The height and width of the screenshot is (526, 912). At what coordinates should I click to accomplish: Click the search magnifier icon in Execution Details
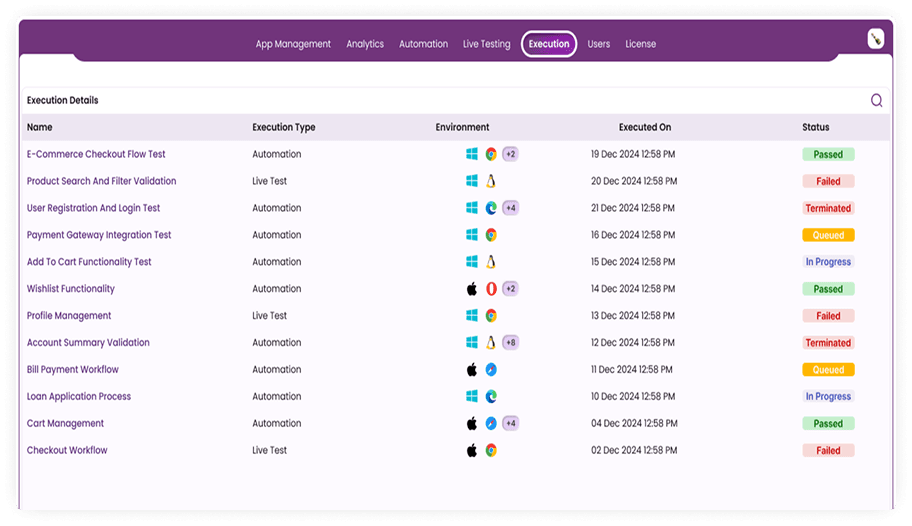pyautogui.click(x=876, y=100)
